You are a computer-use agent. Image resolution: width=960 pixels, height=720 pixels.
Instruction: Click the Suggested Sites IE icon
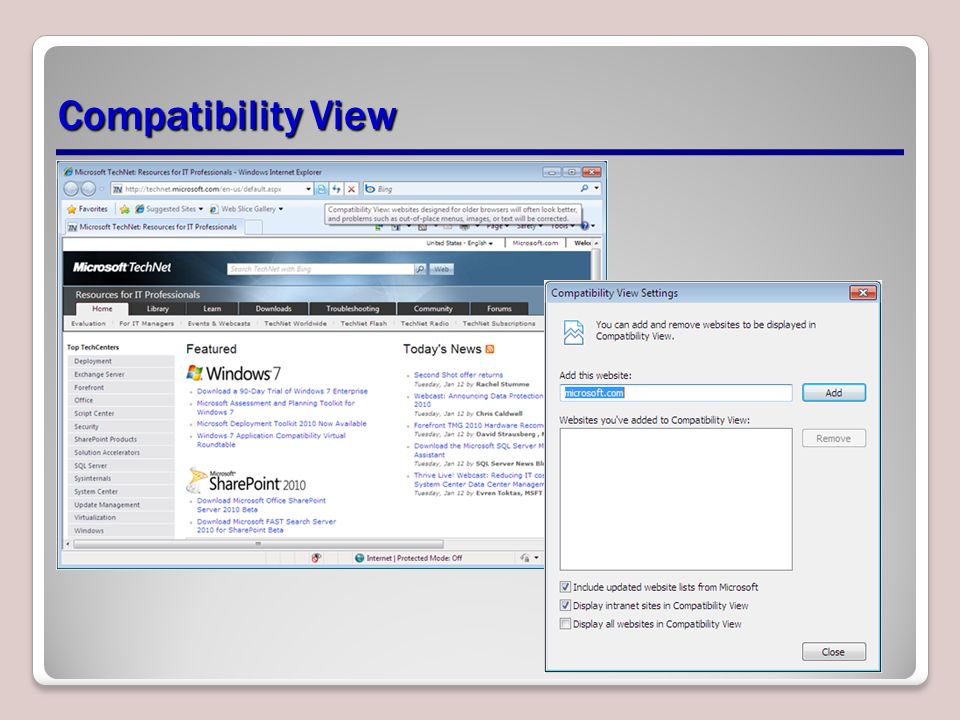[x=140, y=209]
